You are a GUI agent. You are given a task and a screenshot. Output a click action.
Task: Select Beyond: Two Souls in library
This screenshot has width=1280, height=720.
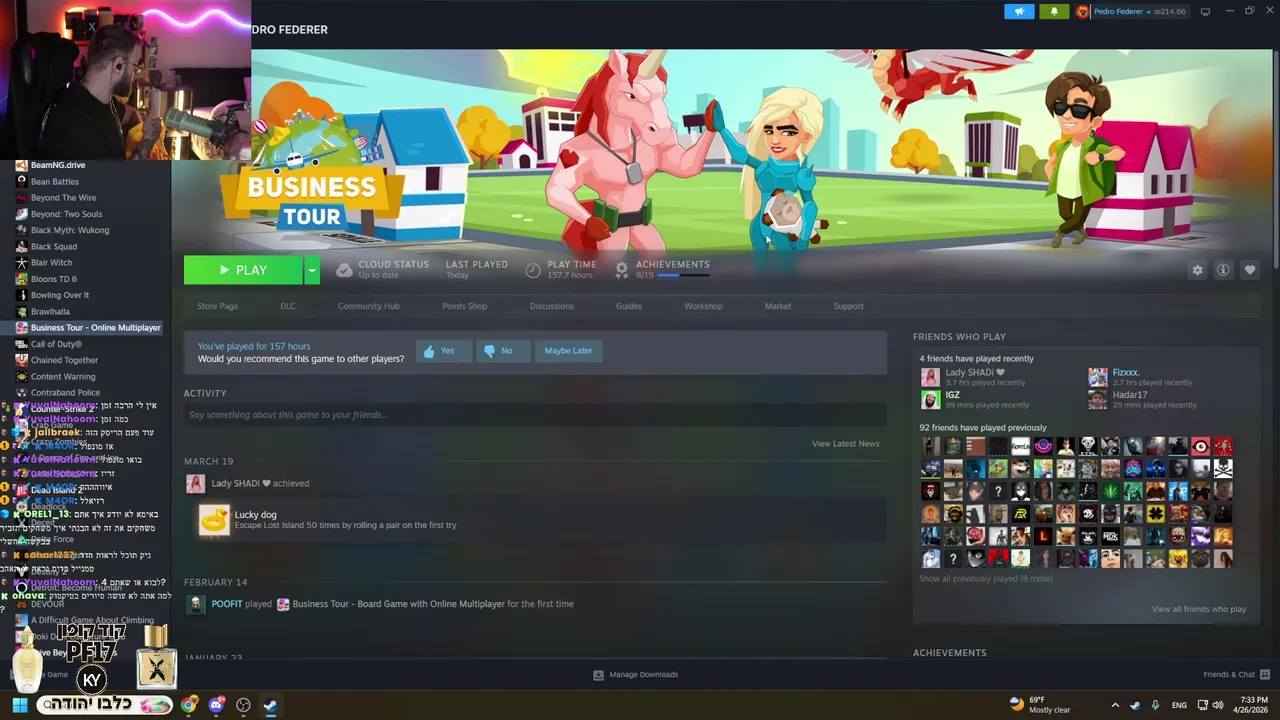(x=66, y=214)
